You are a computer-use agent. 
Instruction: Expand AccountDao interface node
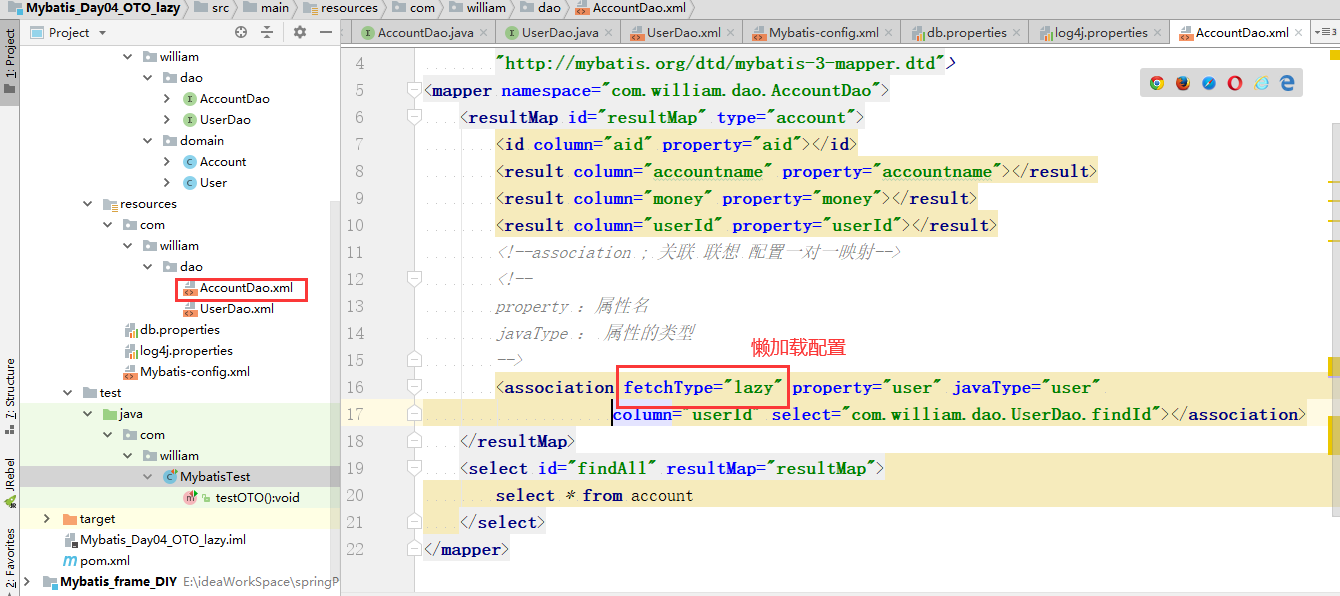(167, 99)
